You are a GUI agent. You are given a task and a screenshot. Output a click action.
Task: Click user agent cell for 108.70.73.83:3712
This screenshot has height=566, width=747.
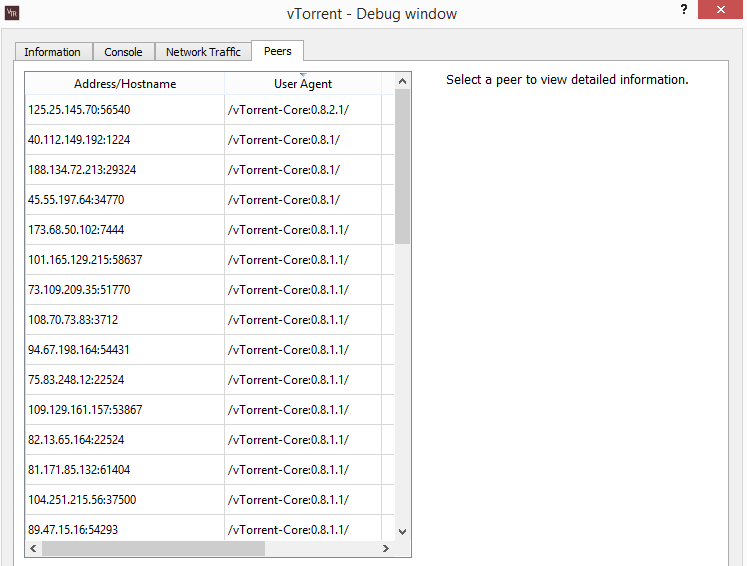pos(303,320)
